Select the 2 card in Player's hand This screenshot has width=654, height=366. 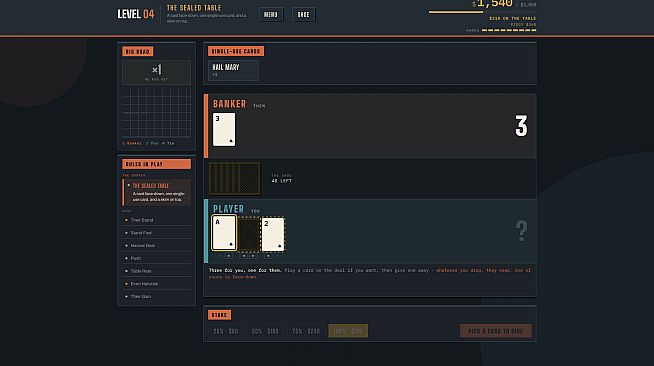coord(273,234)
